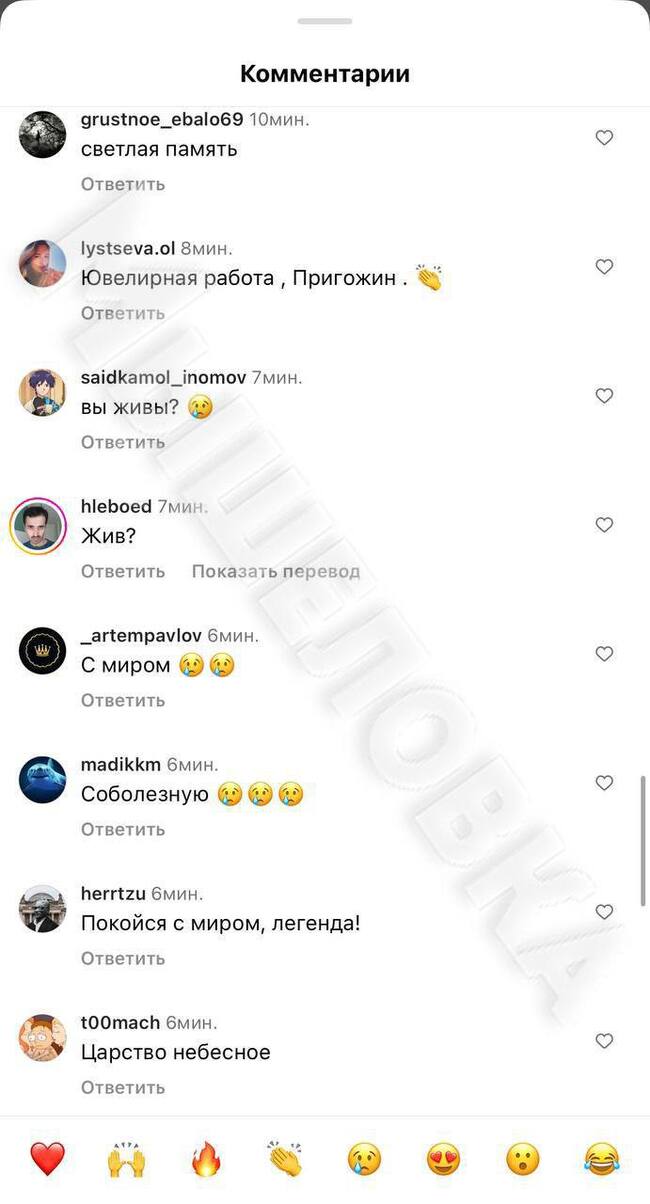This screenshot has height=1204, width=650.
Task: Tap the crying face emoji reaction
Action: pos(364,1159)
